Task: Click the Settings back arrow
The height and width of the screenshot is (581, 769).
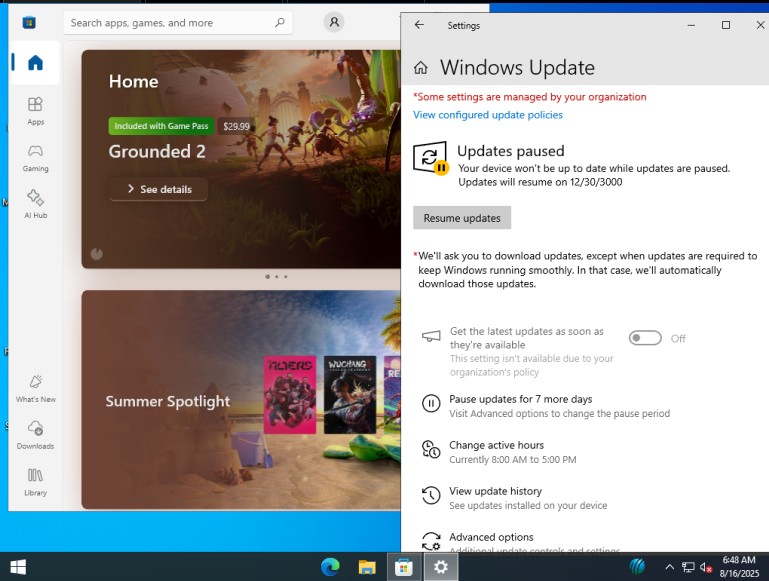Action: (419, 25)
